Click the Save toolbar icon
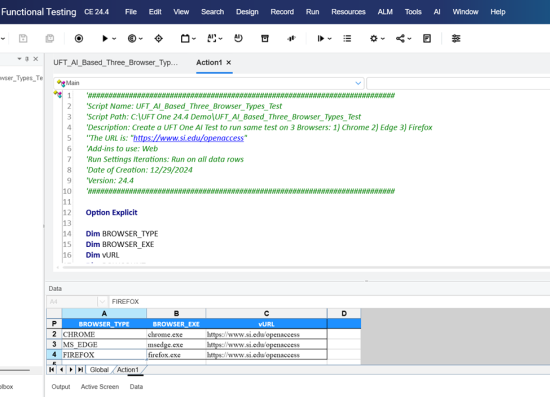This screenshot has width=550, height=397. (x=23, y=38)
